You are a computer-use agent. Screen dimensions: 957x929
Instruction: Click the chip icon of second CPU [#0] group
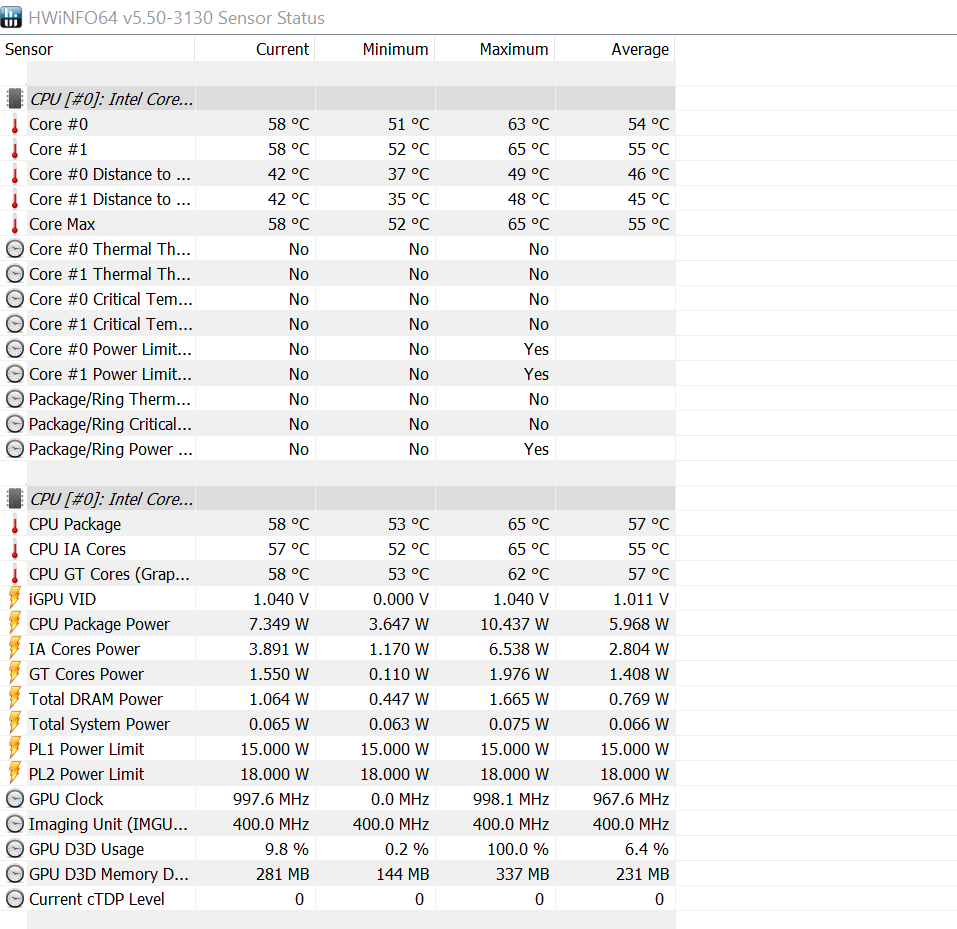point(15,499)
